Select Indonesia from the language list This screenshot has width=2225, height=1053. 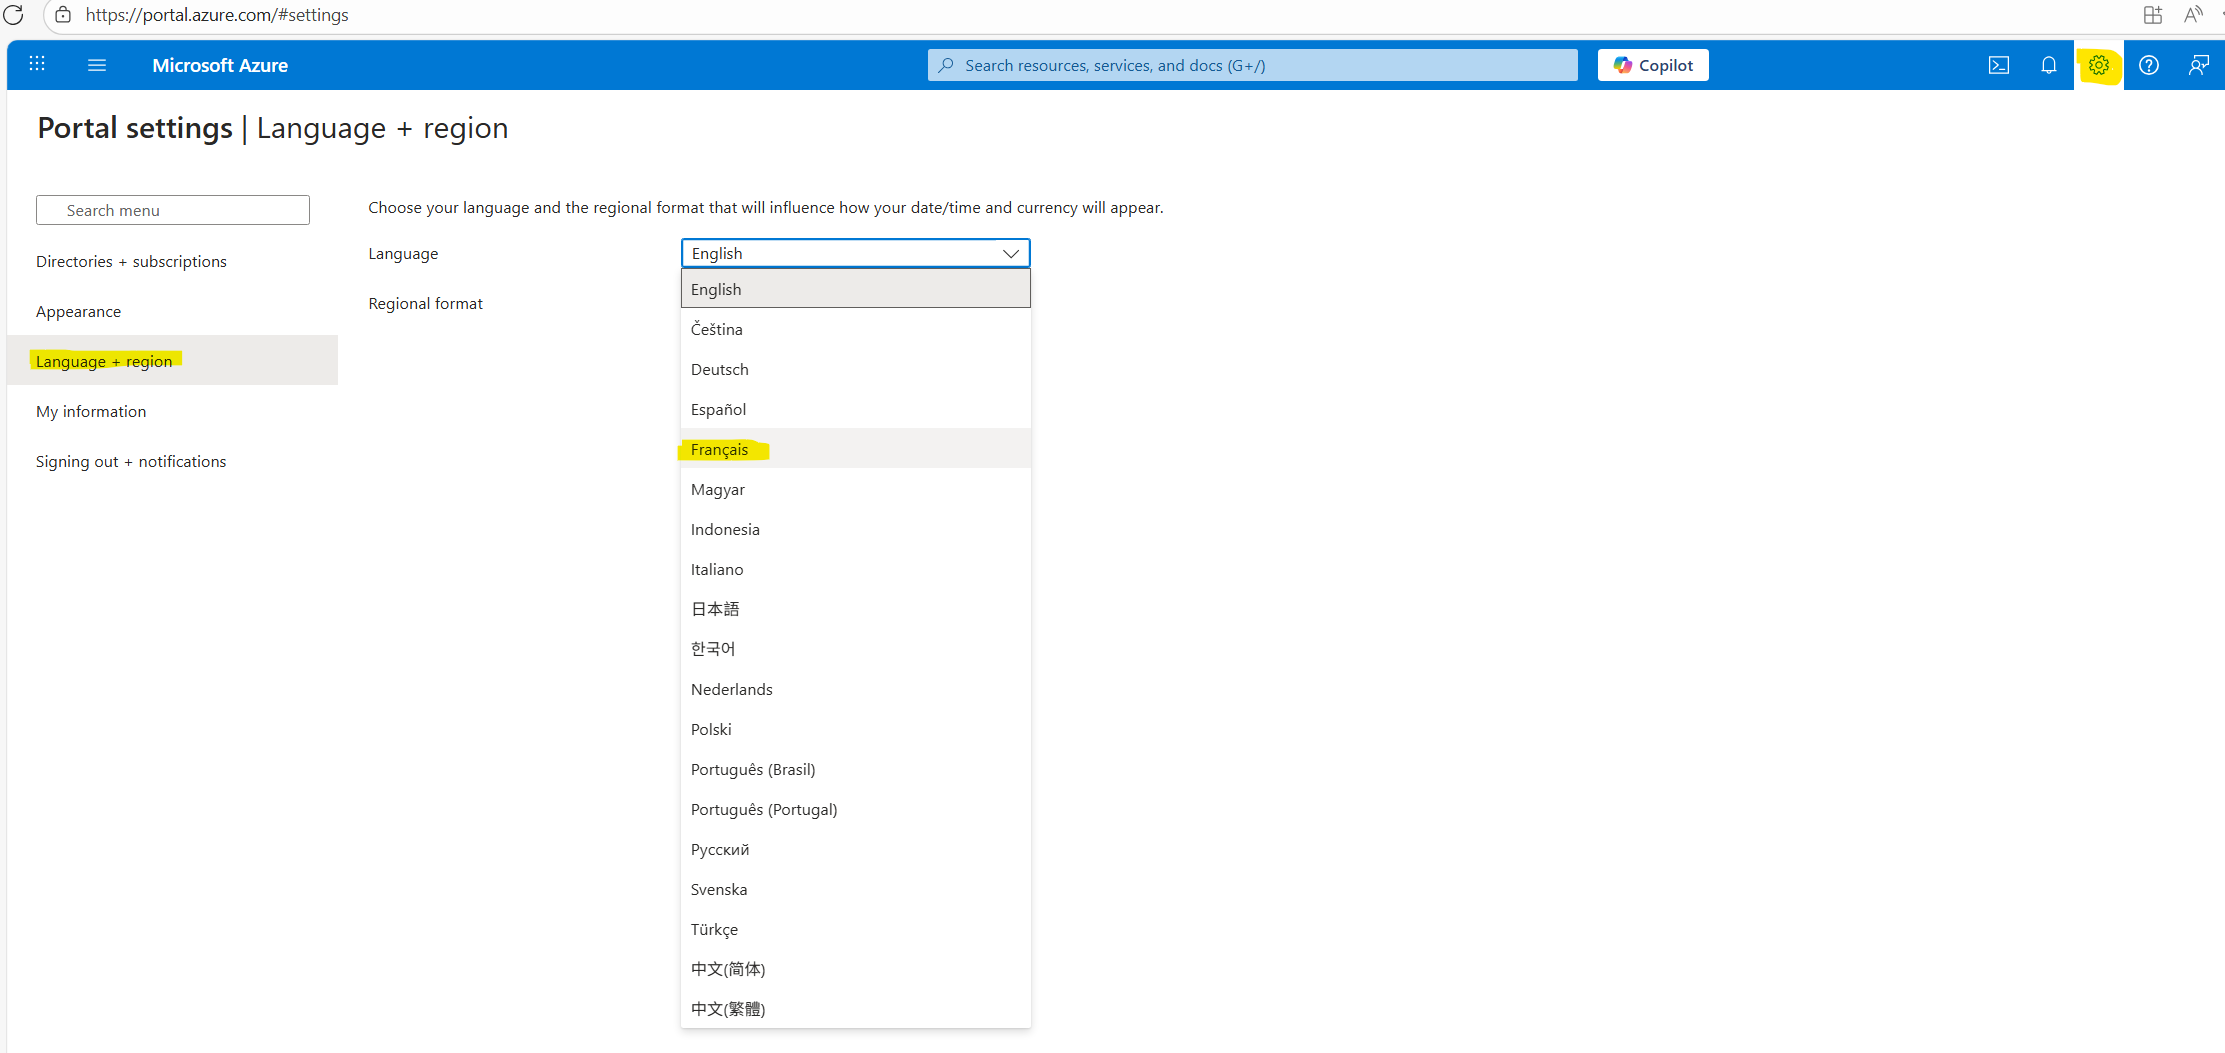tap(855, 529)
